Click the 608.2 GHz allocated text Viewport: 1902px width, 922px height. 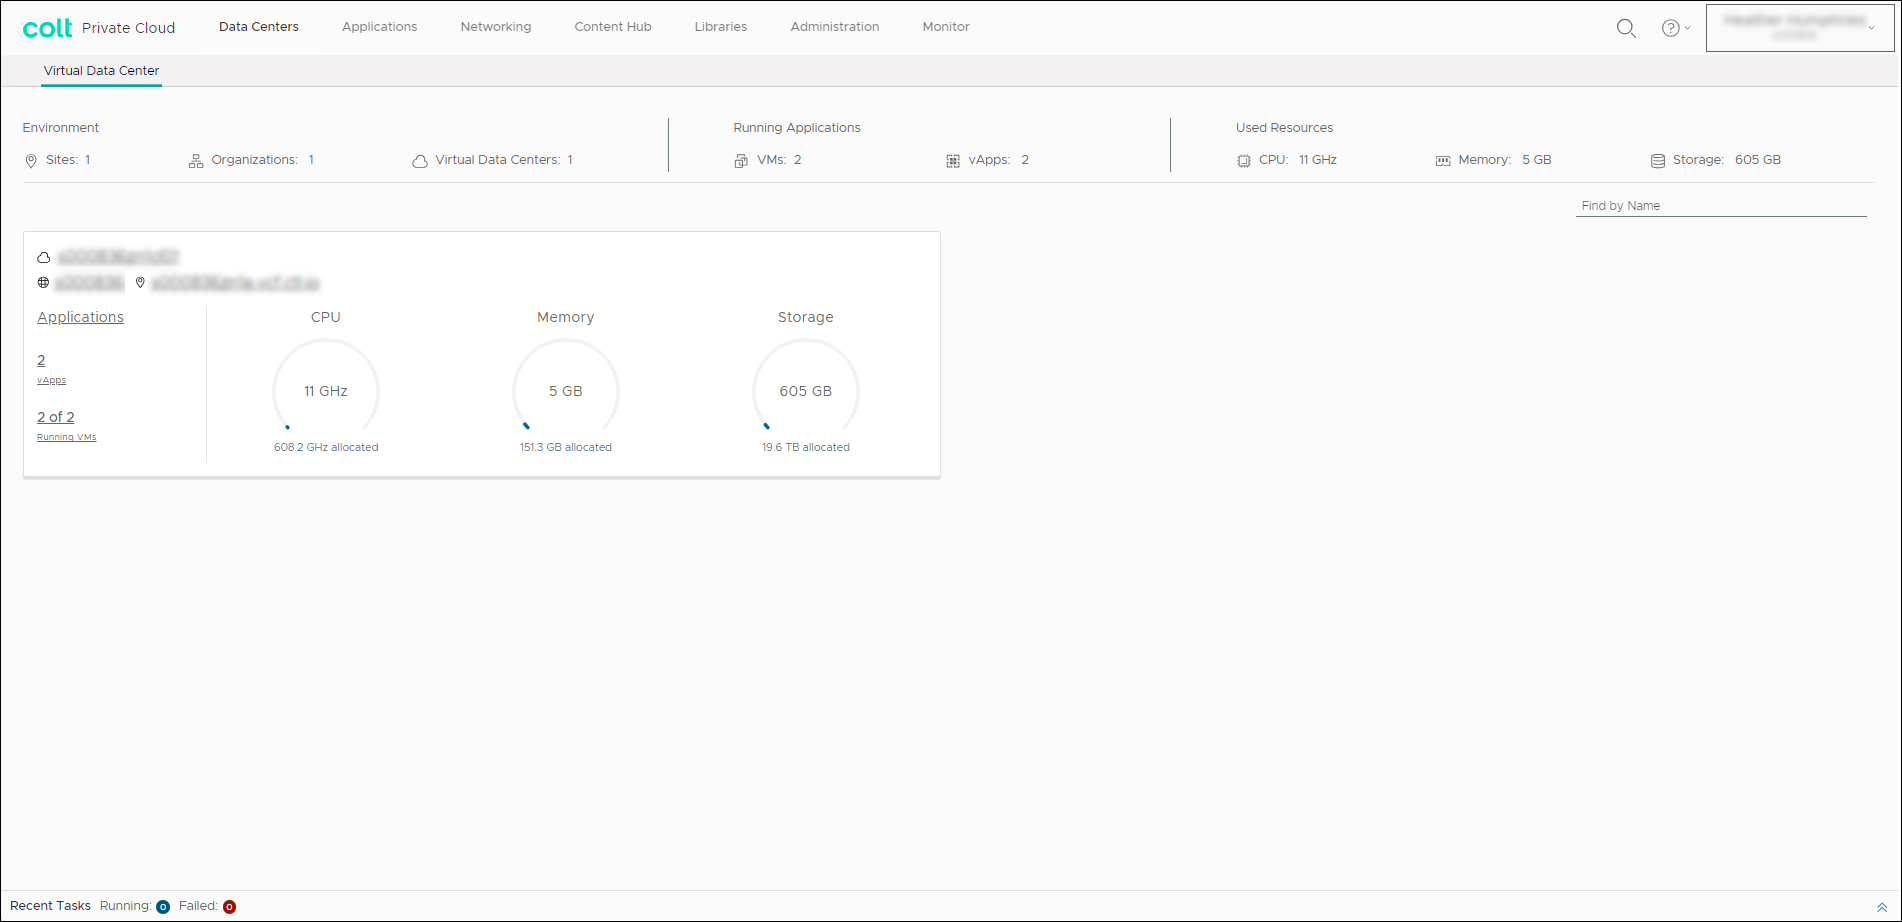pyautogui.click(x=326, y=447)
